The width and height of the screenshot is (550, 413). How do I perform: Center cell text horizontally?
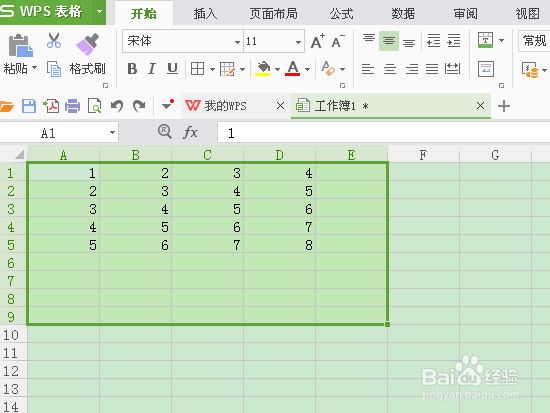click(x=390, y=69)
